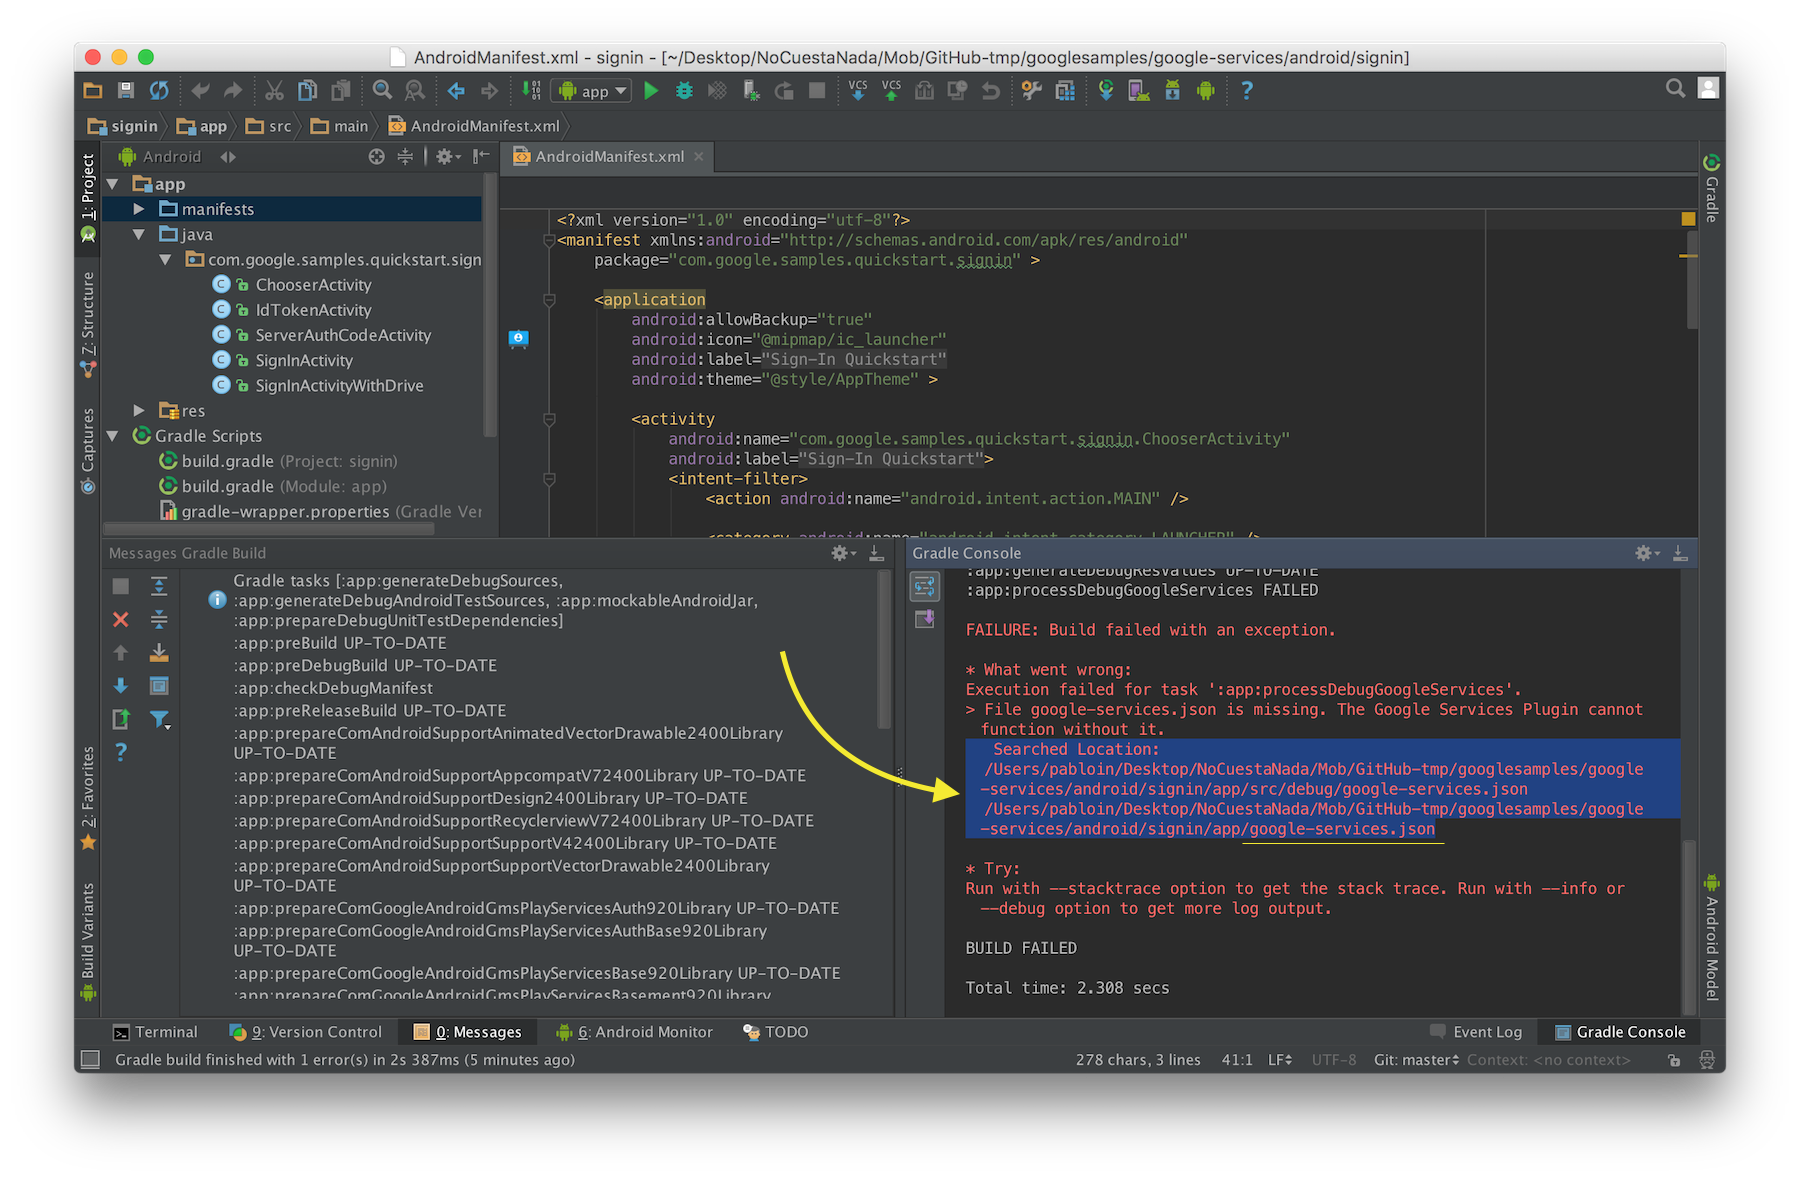Open the TODO tab

click(775, 1032)
